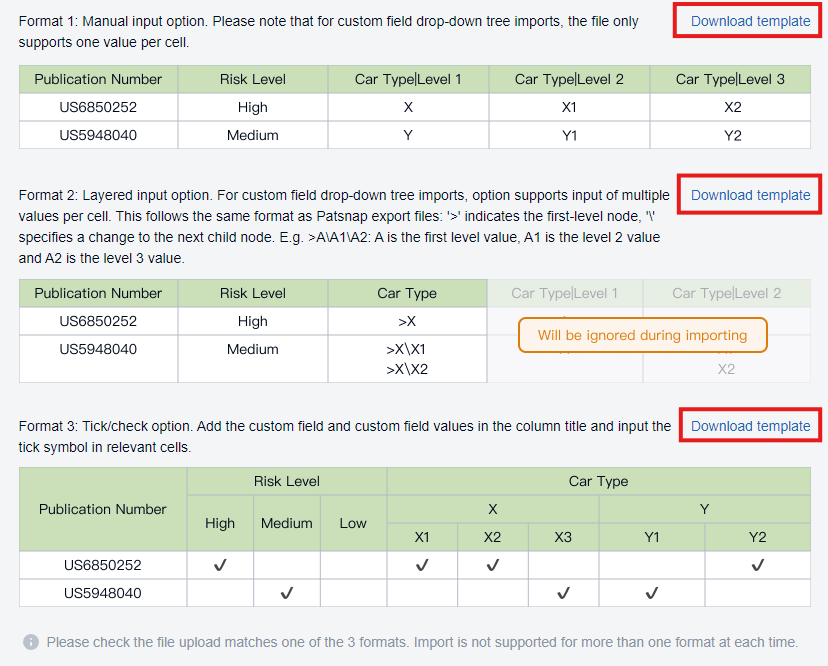Click the Y2 tick mark for US6850252

[757, 565]
